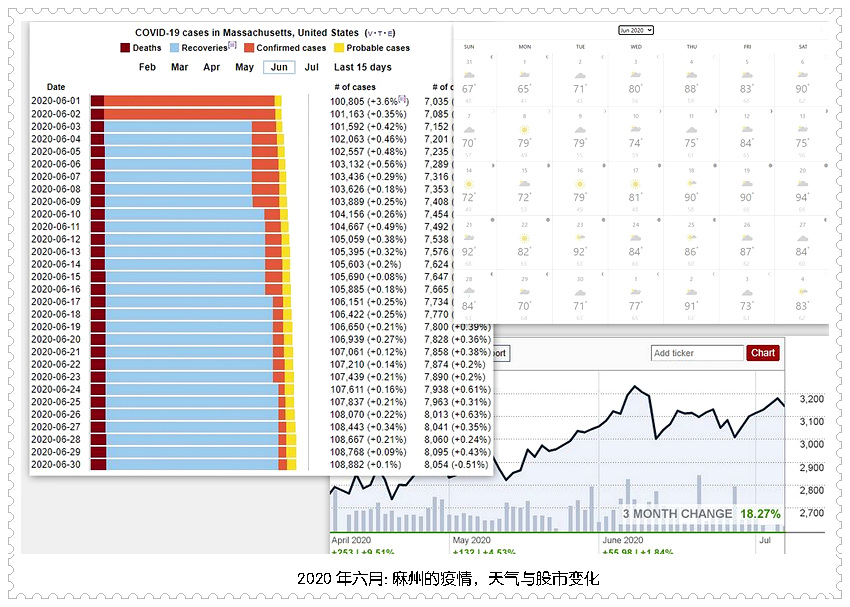Click the weather icon for June 13
The image size is (850, 607).
pyautogui.click(x=803, y=130)
